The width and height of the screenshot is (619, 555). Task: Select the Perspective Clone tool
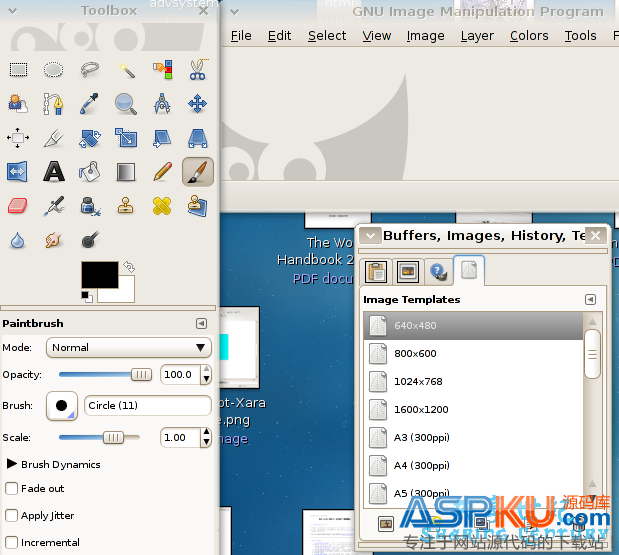198,206
